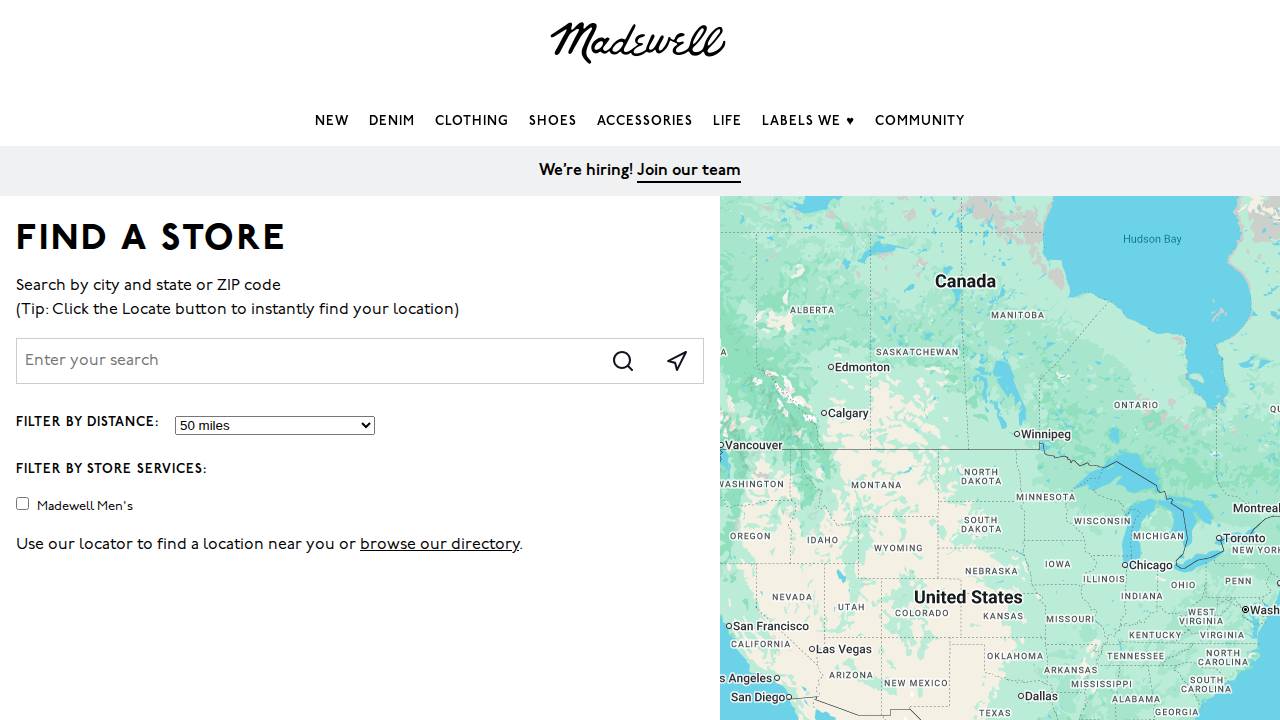Click the United States label on the map
Image resolution: width=1280 pixels, height=720 pixels.
click(x=966, y=597)
